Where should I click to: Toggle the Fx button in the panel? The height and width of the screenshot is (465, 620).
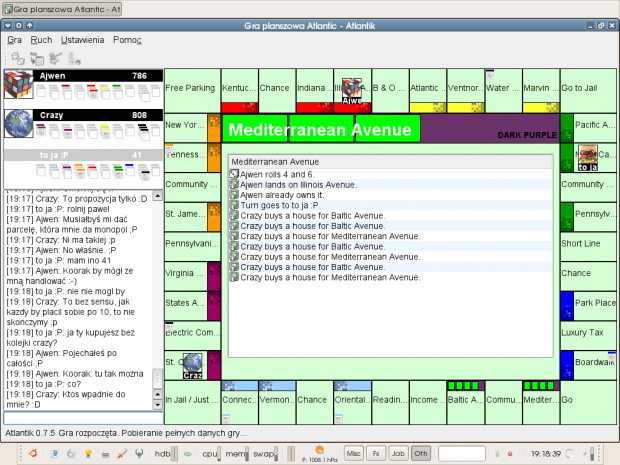point(376,453)
